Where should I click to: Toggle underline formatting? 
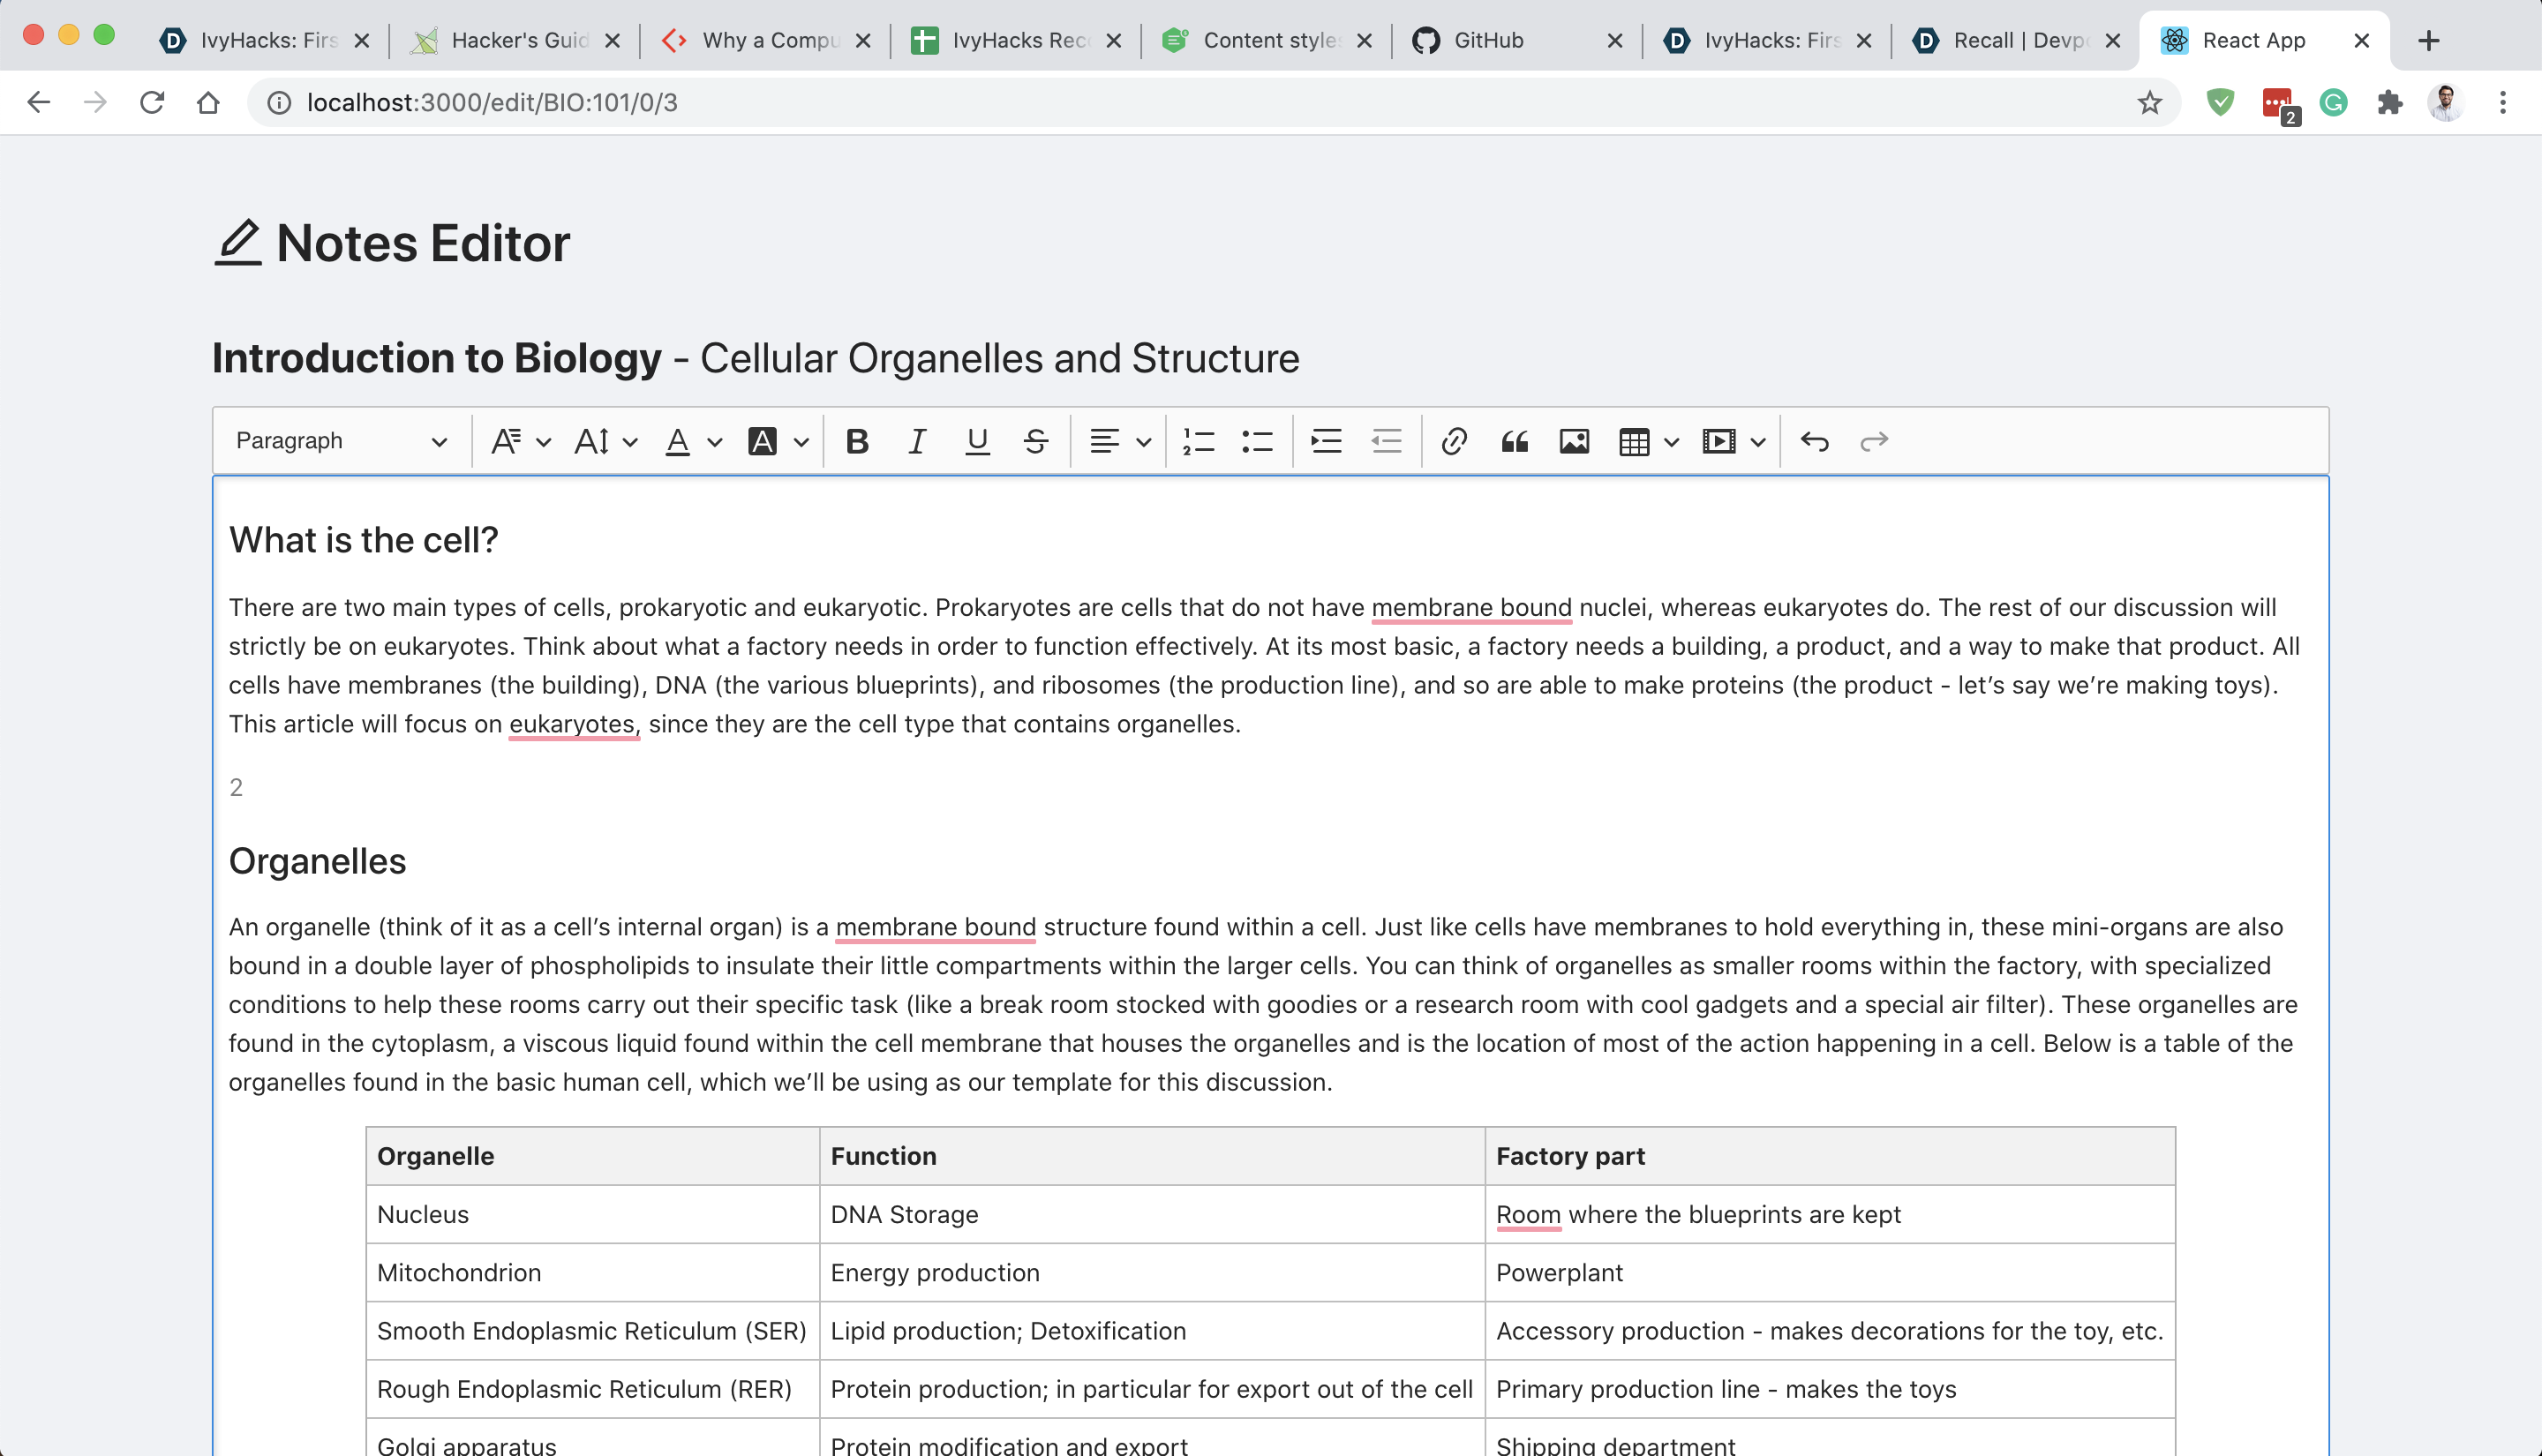point(976,441)
